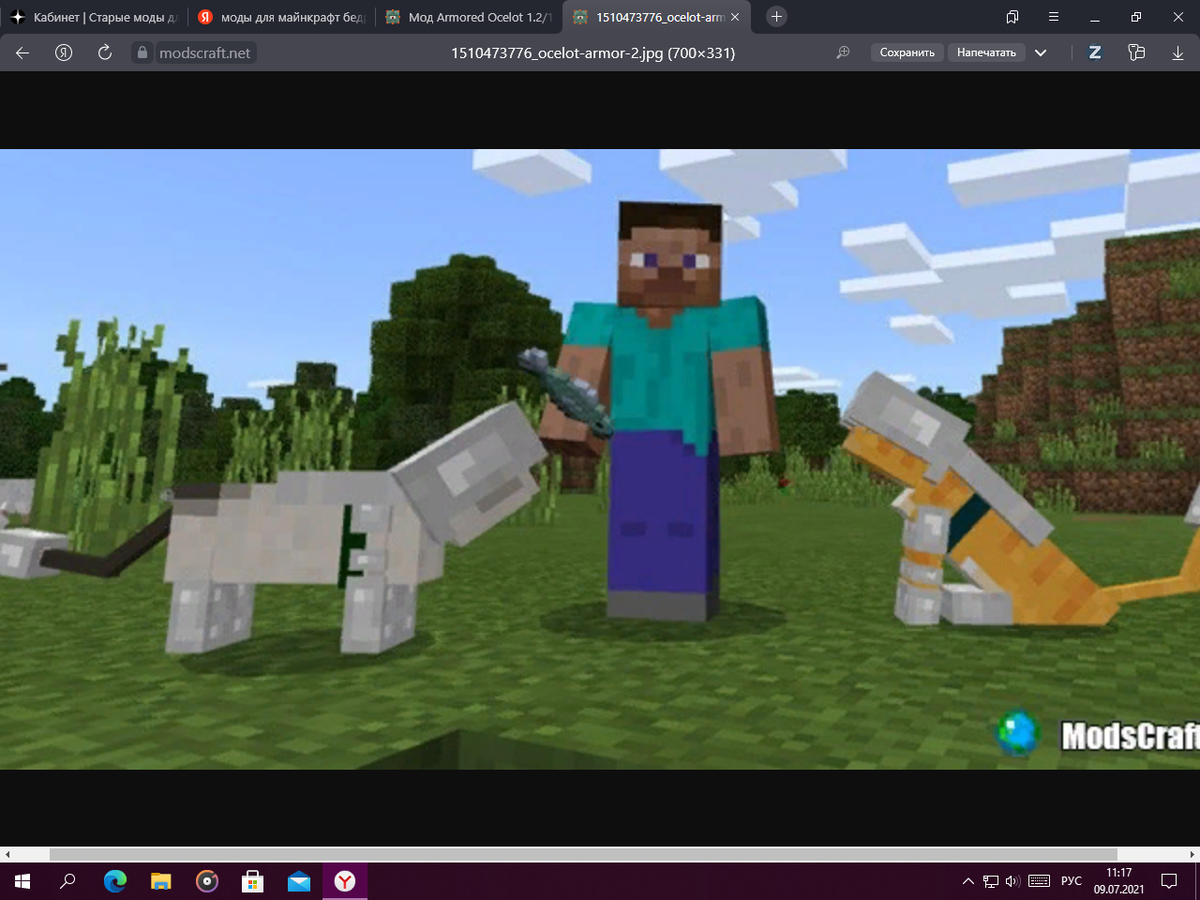Open the Mail app from taskbar

point(299,881)
